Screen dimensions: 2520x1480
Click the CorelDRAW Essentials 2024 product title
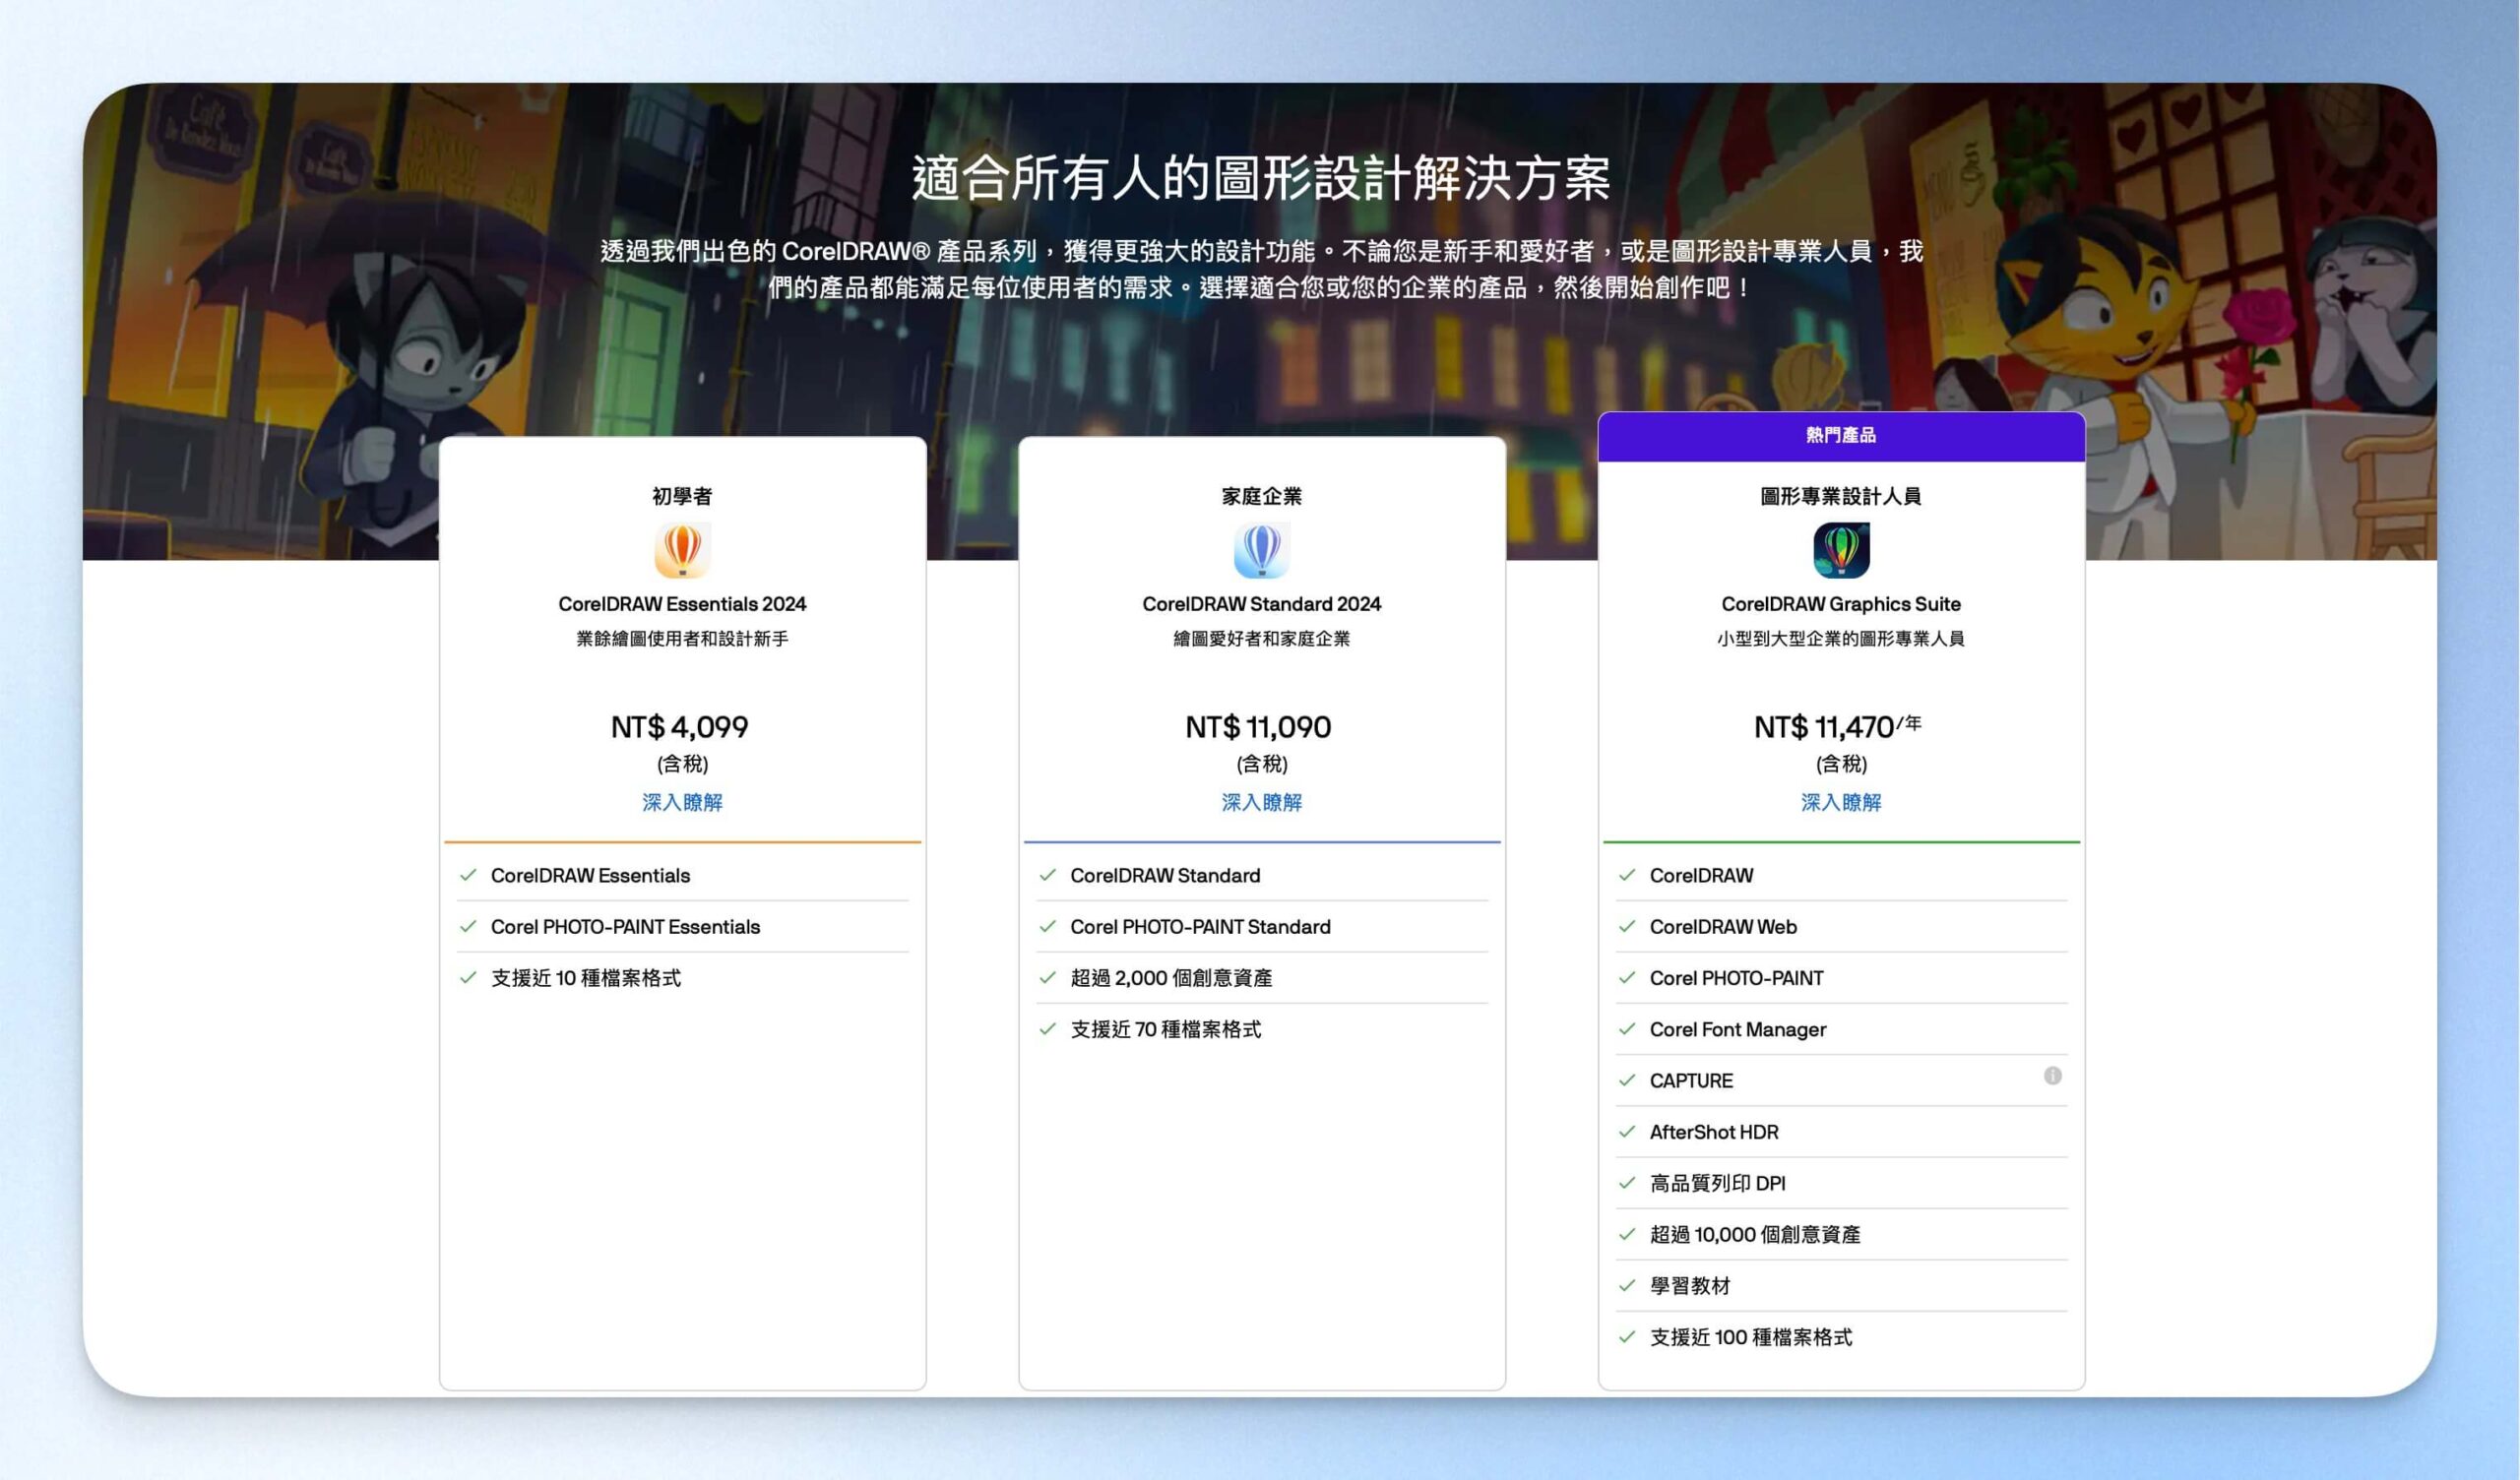point(682,604)
